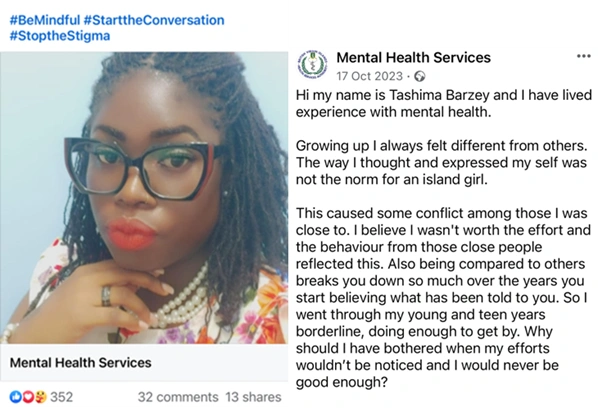The image size is (598, 408).
Task: Open the #StarttheConversation hashtag
Action: coord(154,20)
